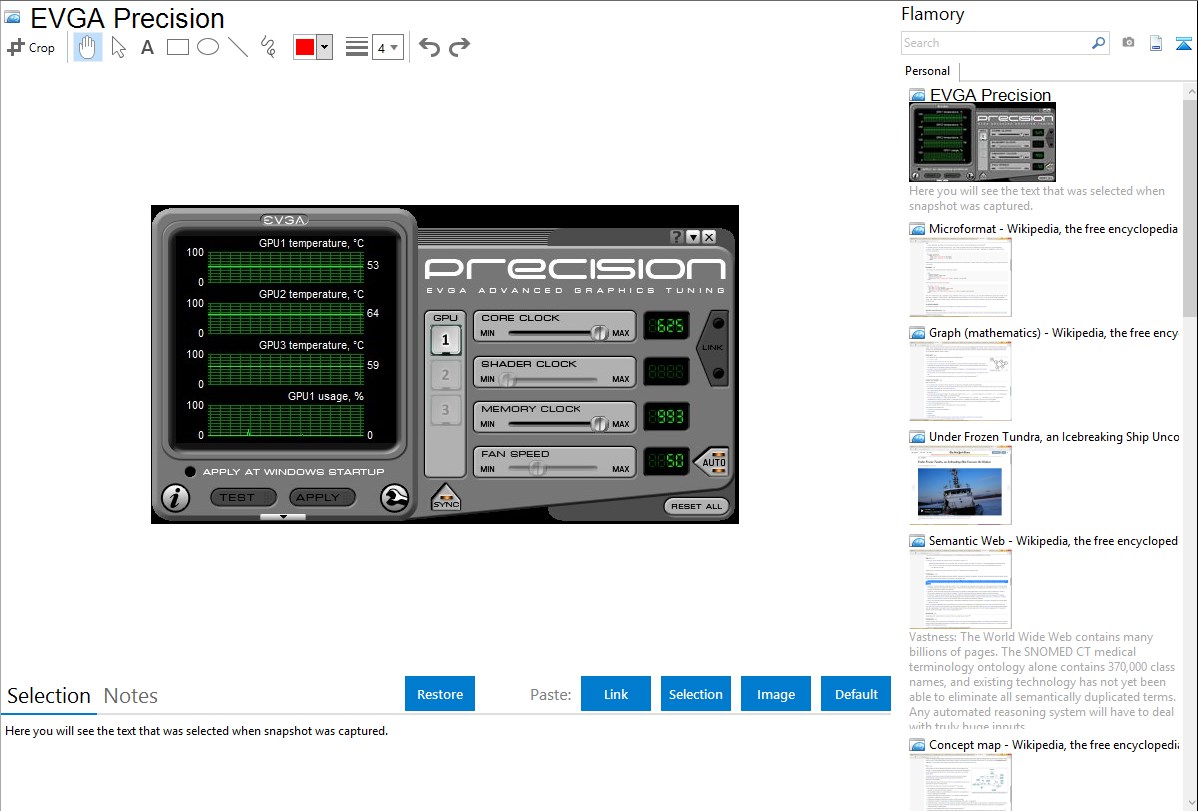This screenshot has width=1198, height=811.
Task: Open Precision settings wrench icon
Action: (395, 498)
